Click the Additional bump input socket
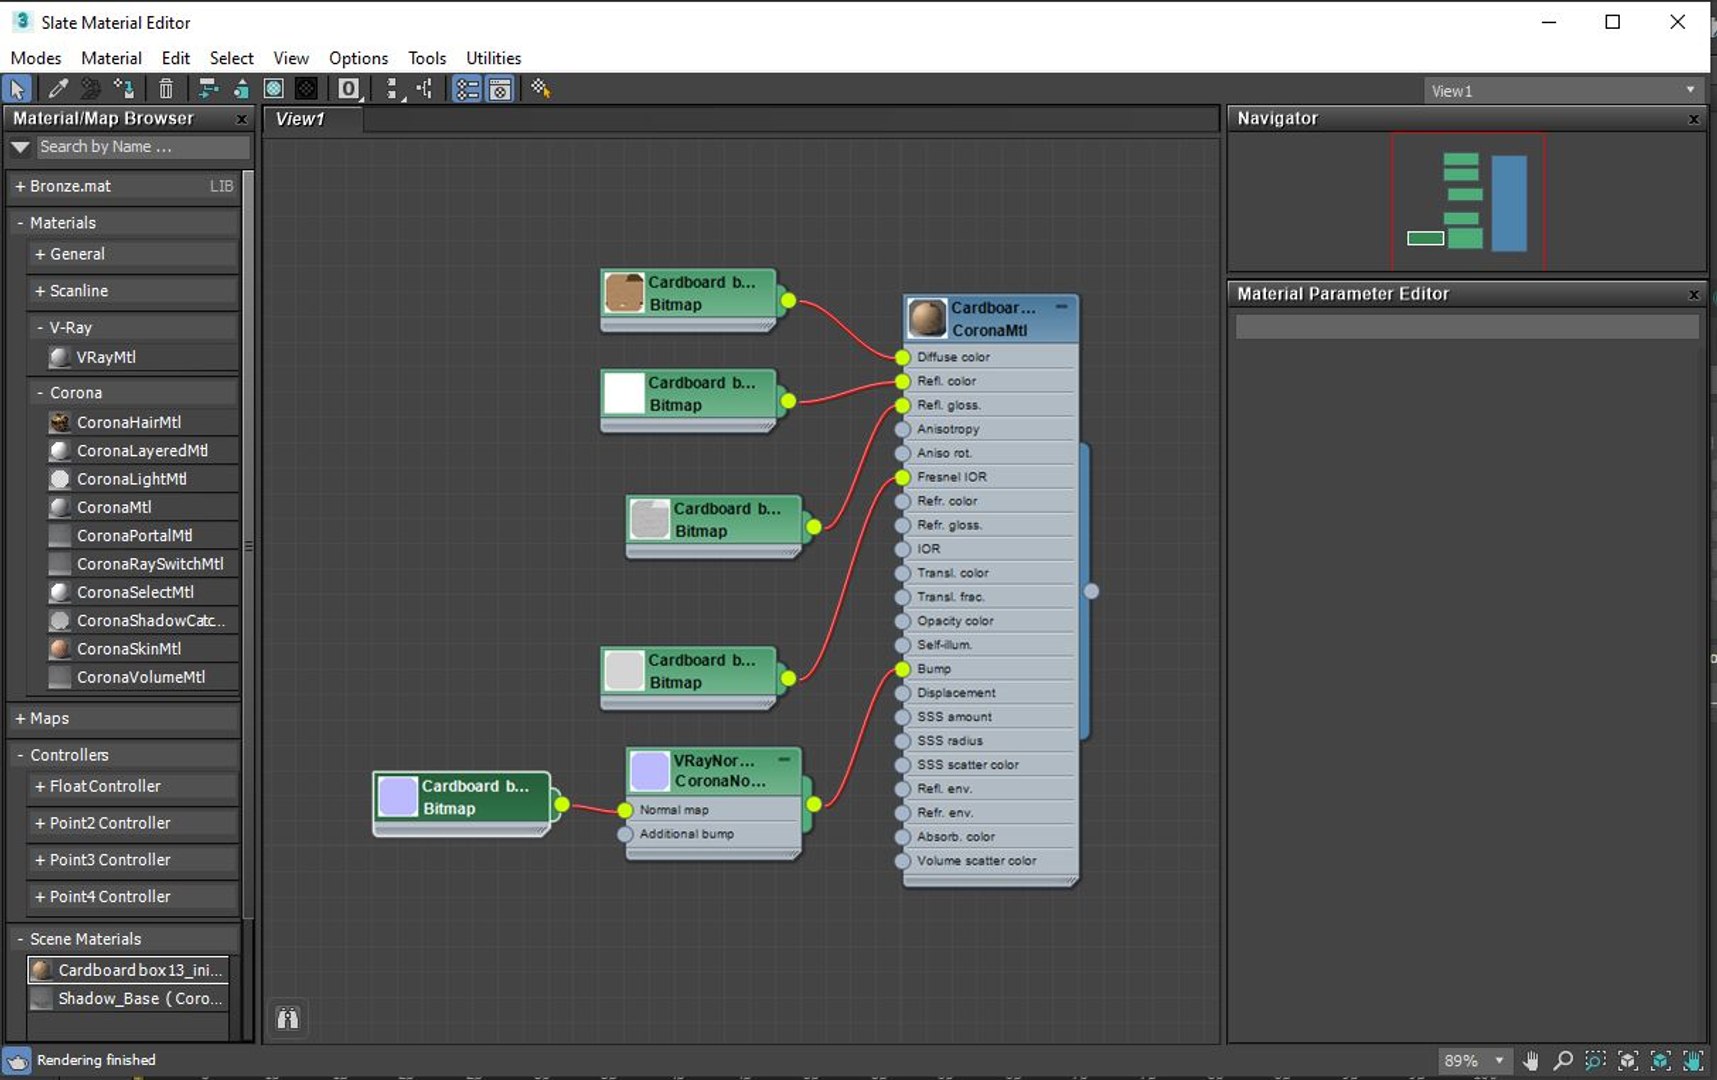The image size is (1717, 1080). pyautogui.click(x=625, y=834)
